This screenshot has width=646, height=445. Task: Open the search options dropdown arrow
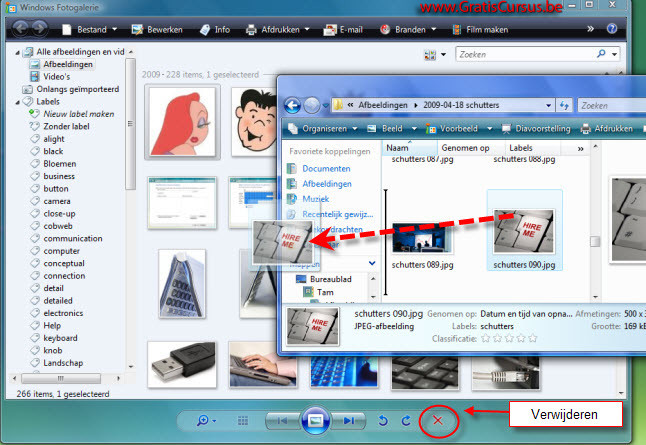[614, 54]
